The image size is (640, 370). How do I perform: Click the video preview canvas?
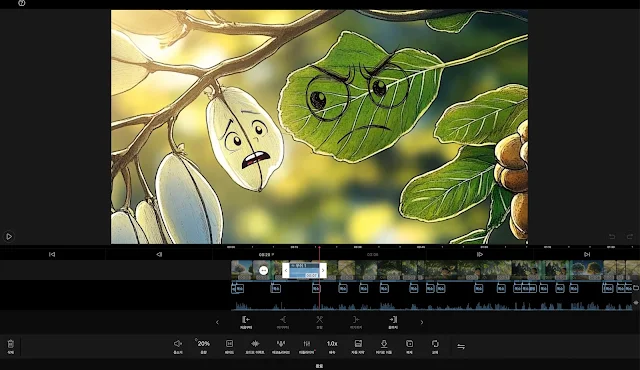point(319,127)
